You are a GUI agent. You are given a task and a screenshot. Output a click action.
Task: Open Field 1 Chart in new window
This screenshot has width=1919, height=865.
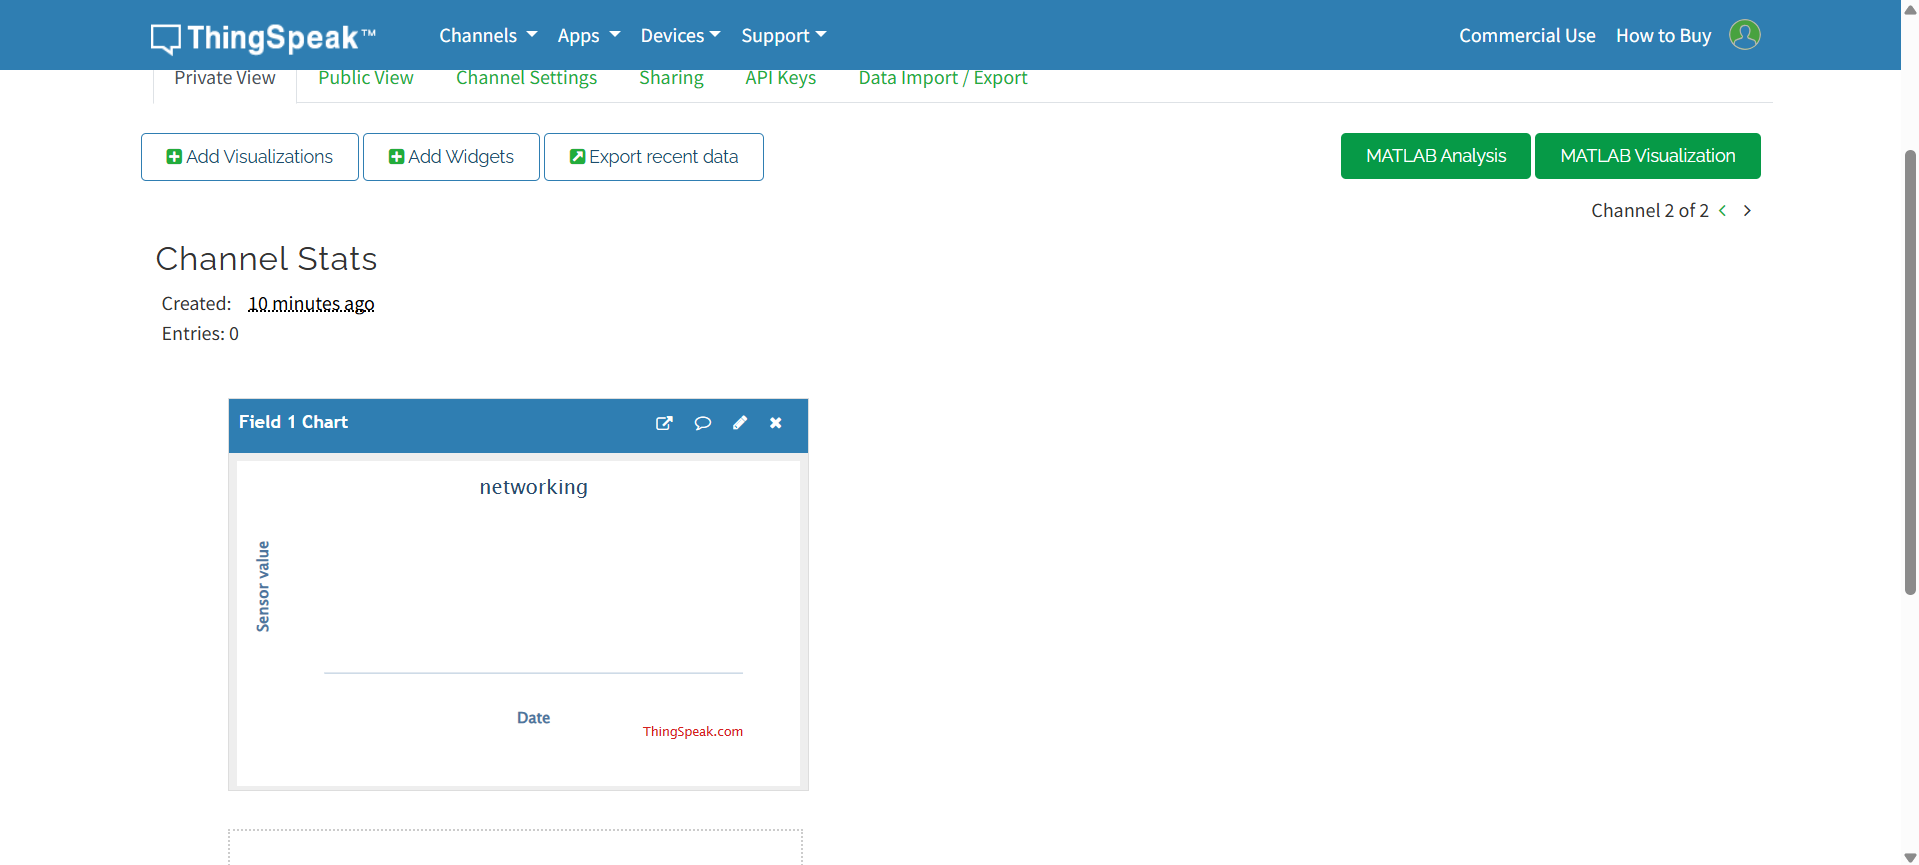tap(664, 423)
